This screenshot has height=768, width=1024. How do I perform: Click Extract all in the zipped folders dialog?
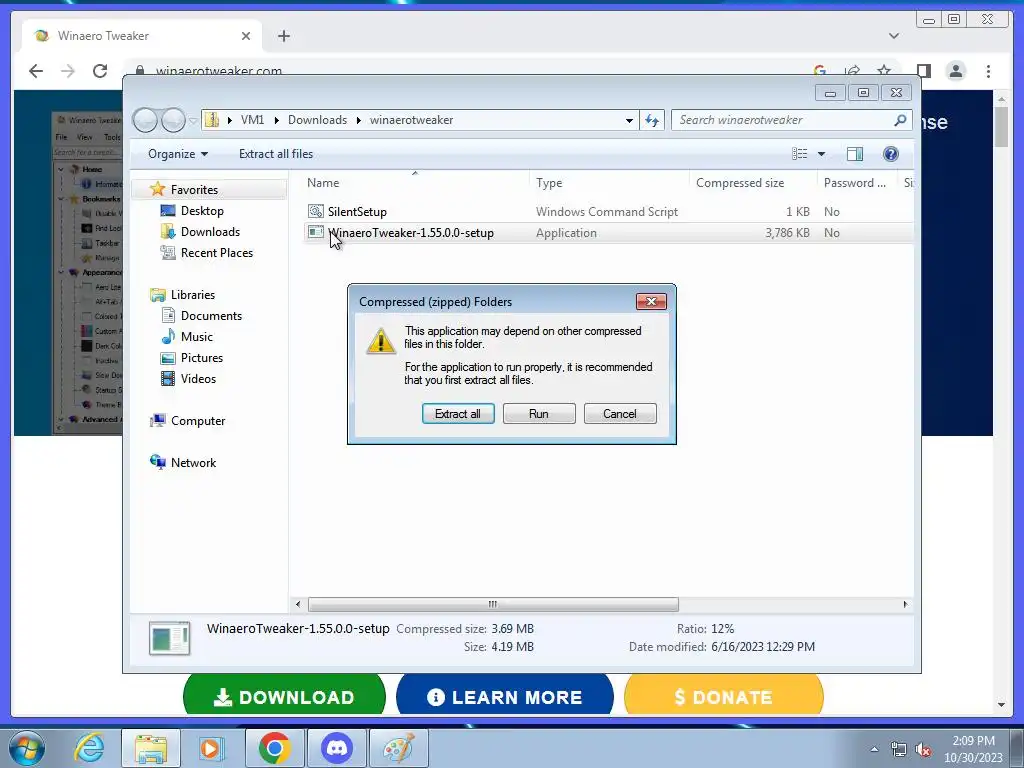458,414
